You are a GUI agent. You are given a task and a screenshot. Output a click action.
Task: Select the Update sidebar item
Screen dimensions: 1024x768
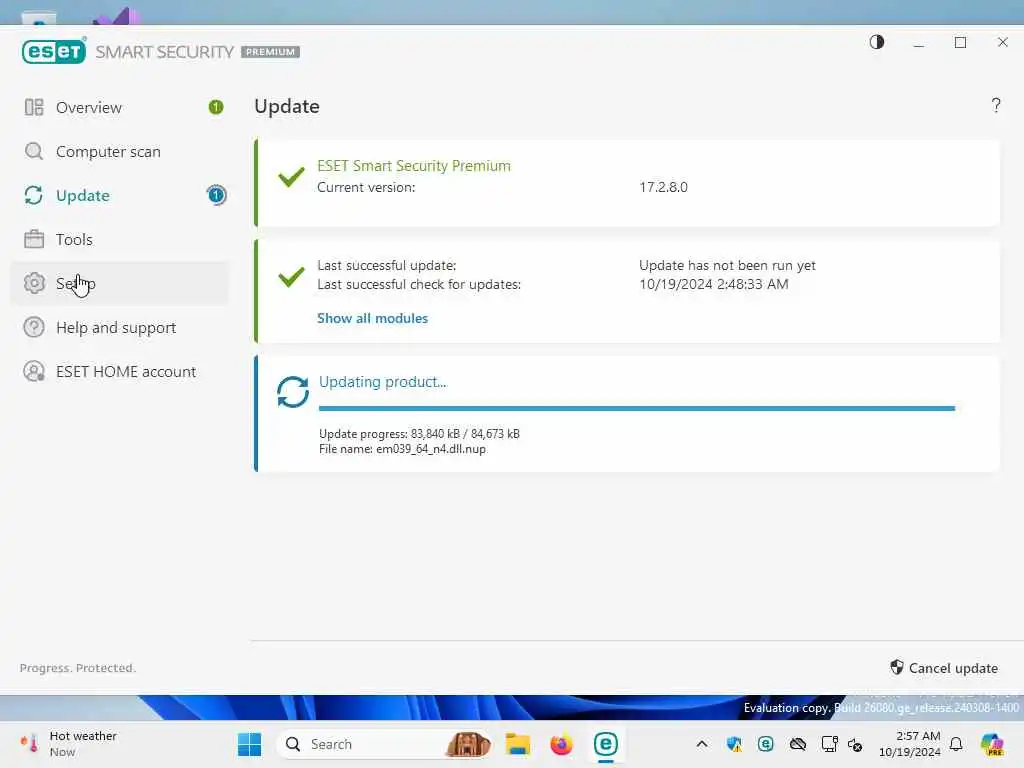[120, 195]
